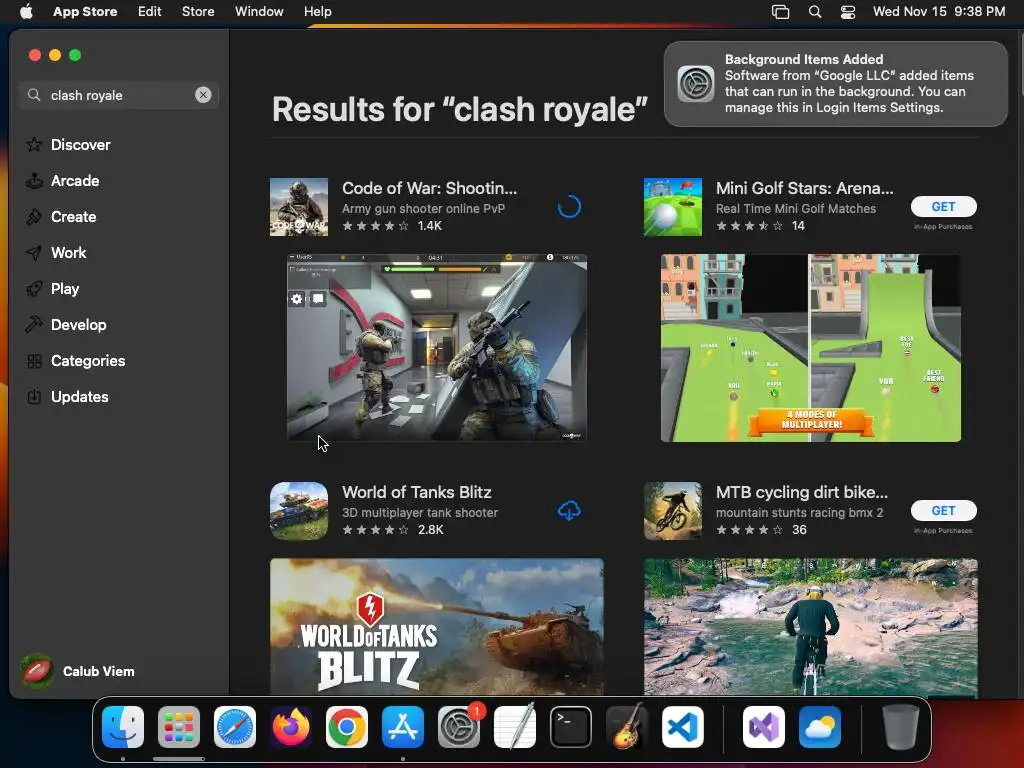Click the Calub Viem avatar picture
The height and width of the screenshot is (768, 1024).
tap(37, 671)
